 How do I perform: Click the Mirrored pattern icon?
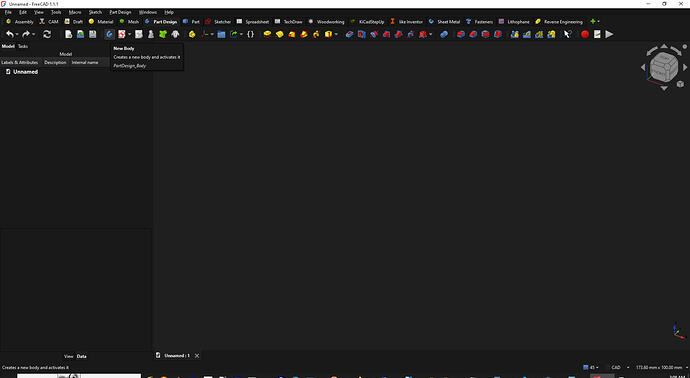click(x=514, y=34)
